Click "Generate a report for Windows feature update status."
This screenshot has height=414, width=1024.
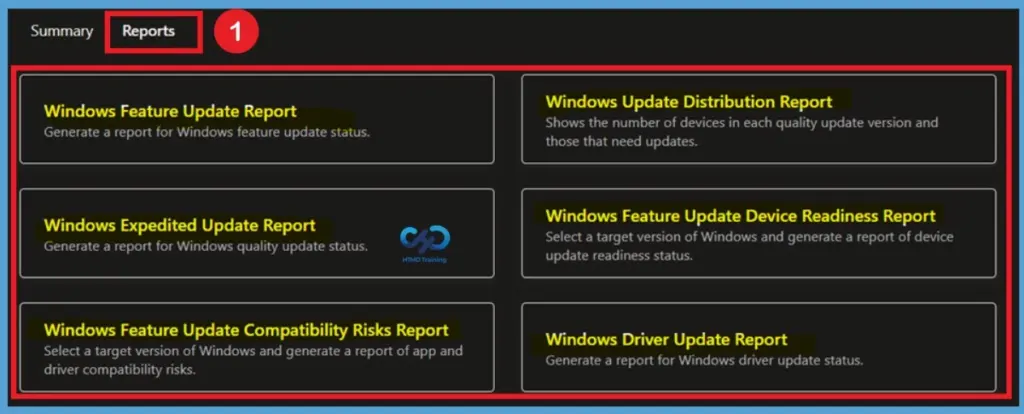tap(207, 131)
